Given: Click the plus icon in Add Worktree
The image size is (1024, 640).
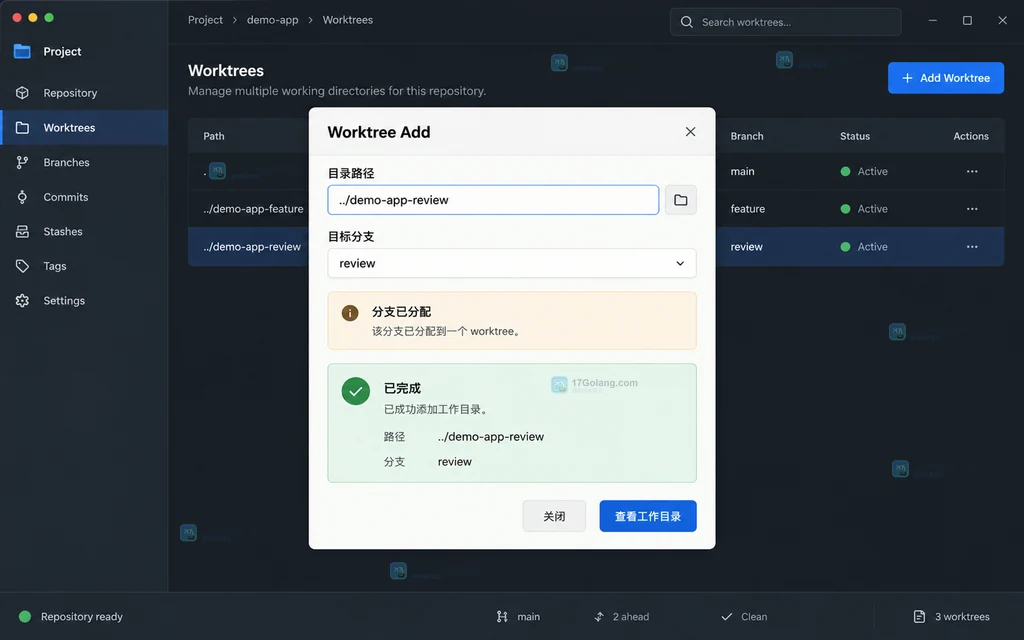Looking at the screenshot, I should coord(907,78).
